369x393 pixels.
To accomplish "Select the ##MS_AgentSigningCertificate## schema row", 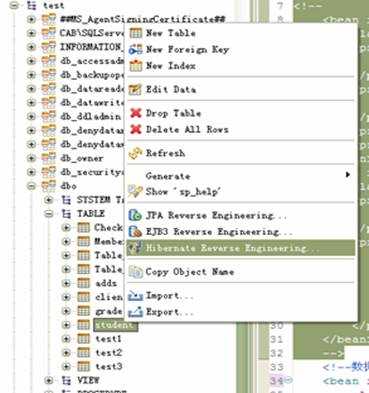I will coord(143,19).
